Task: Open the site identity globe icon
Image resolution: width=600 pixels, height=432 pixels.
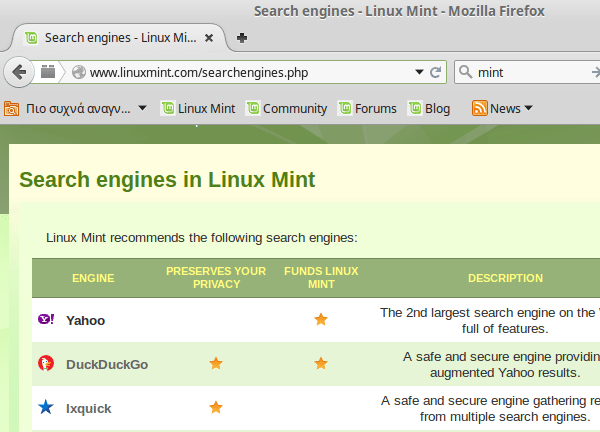Action: (x=79, y=72)
